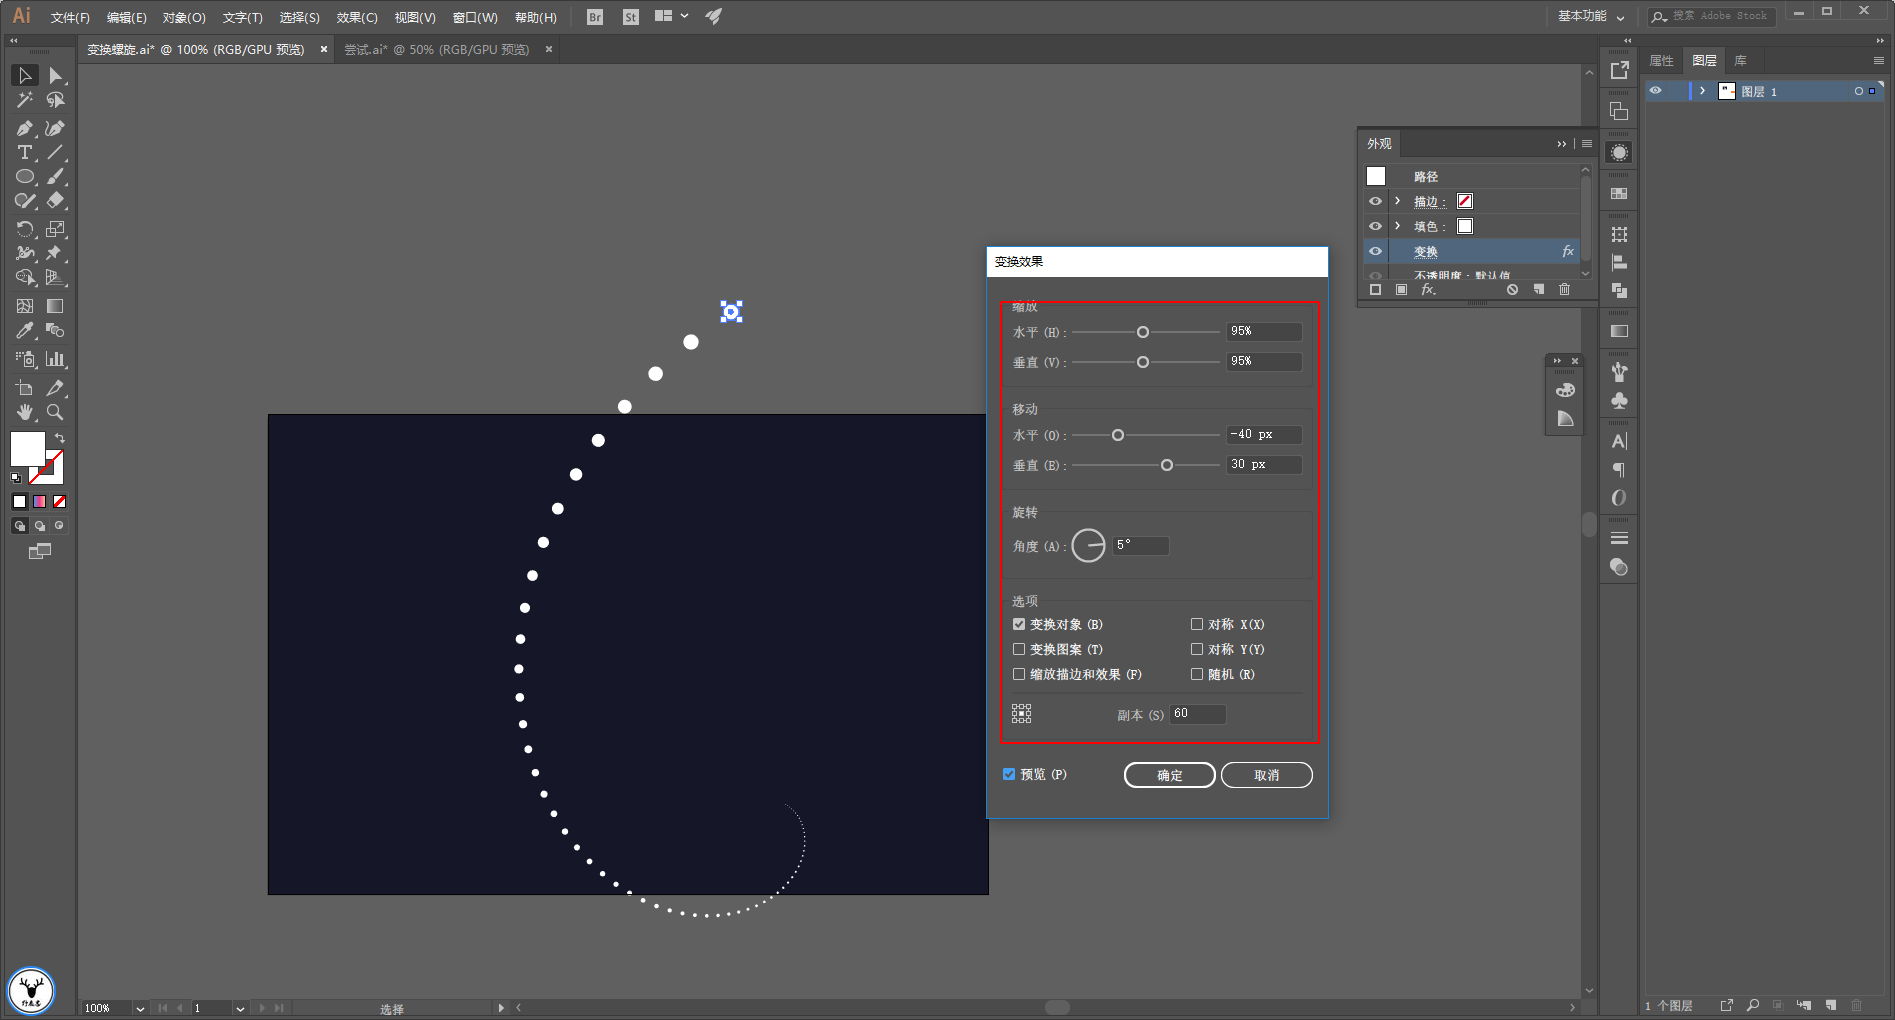Click the rotation angle input field
The image size is (1895, 1020).
[x=1141, y=545]
